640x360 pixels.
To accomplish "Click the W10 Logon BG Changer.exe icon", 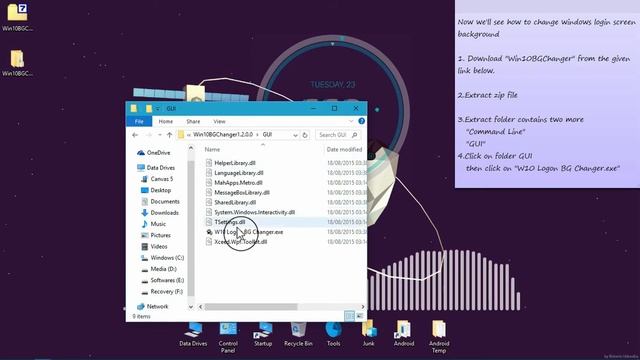I will coord(209,232).
